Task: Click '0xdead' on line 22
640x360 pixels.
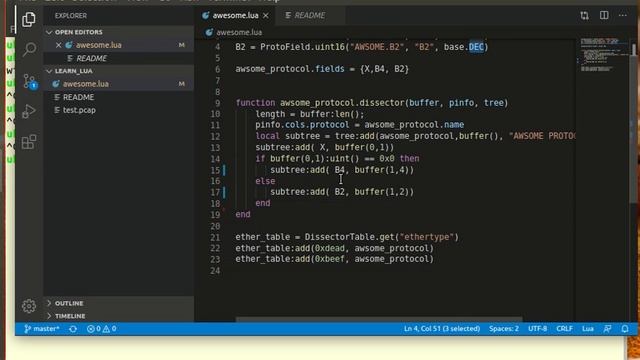Action: click(329, 248)
